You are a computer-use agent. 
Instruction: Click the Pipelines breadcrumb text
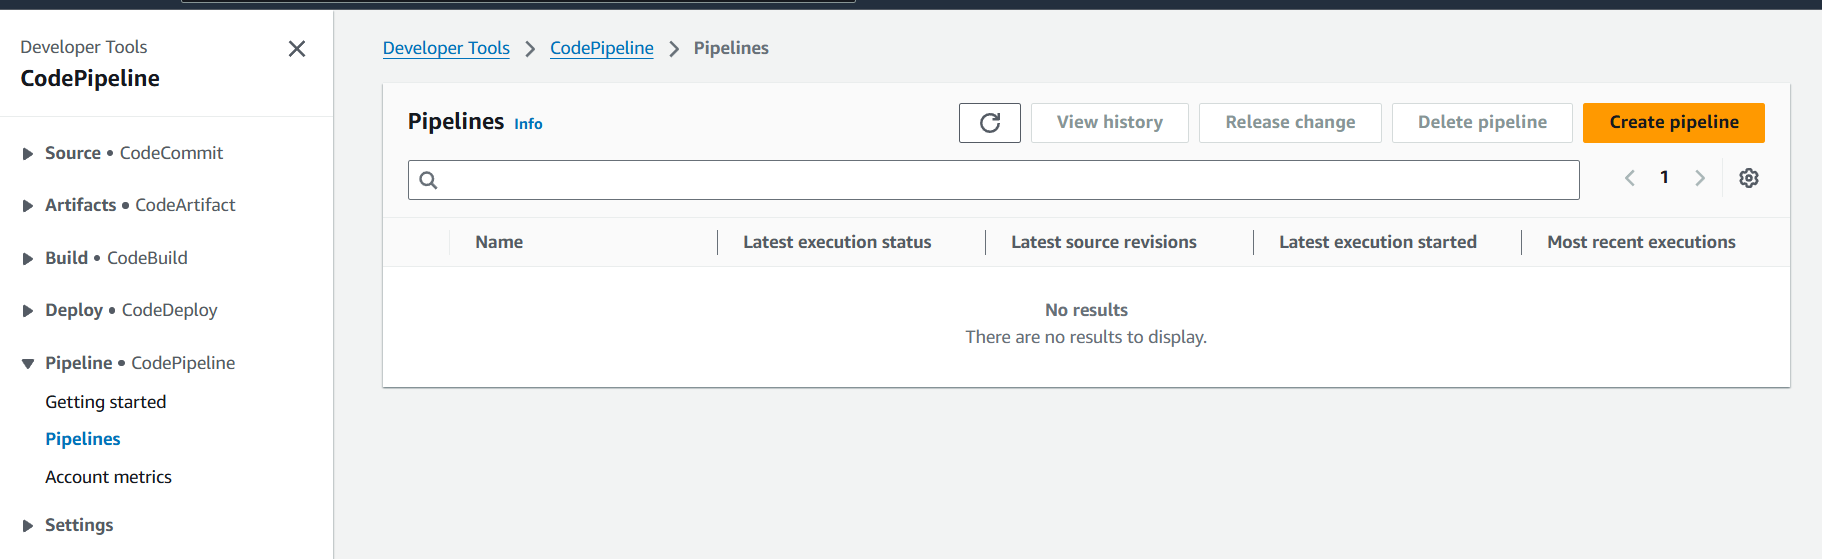pos(731,48)
